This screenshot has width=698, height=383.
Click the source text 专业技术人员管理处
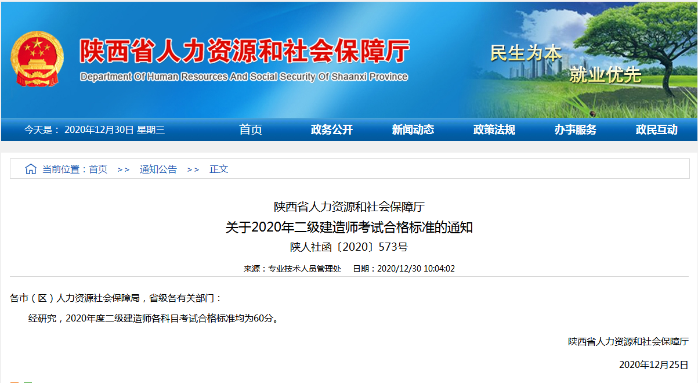304,269
